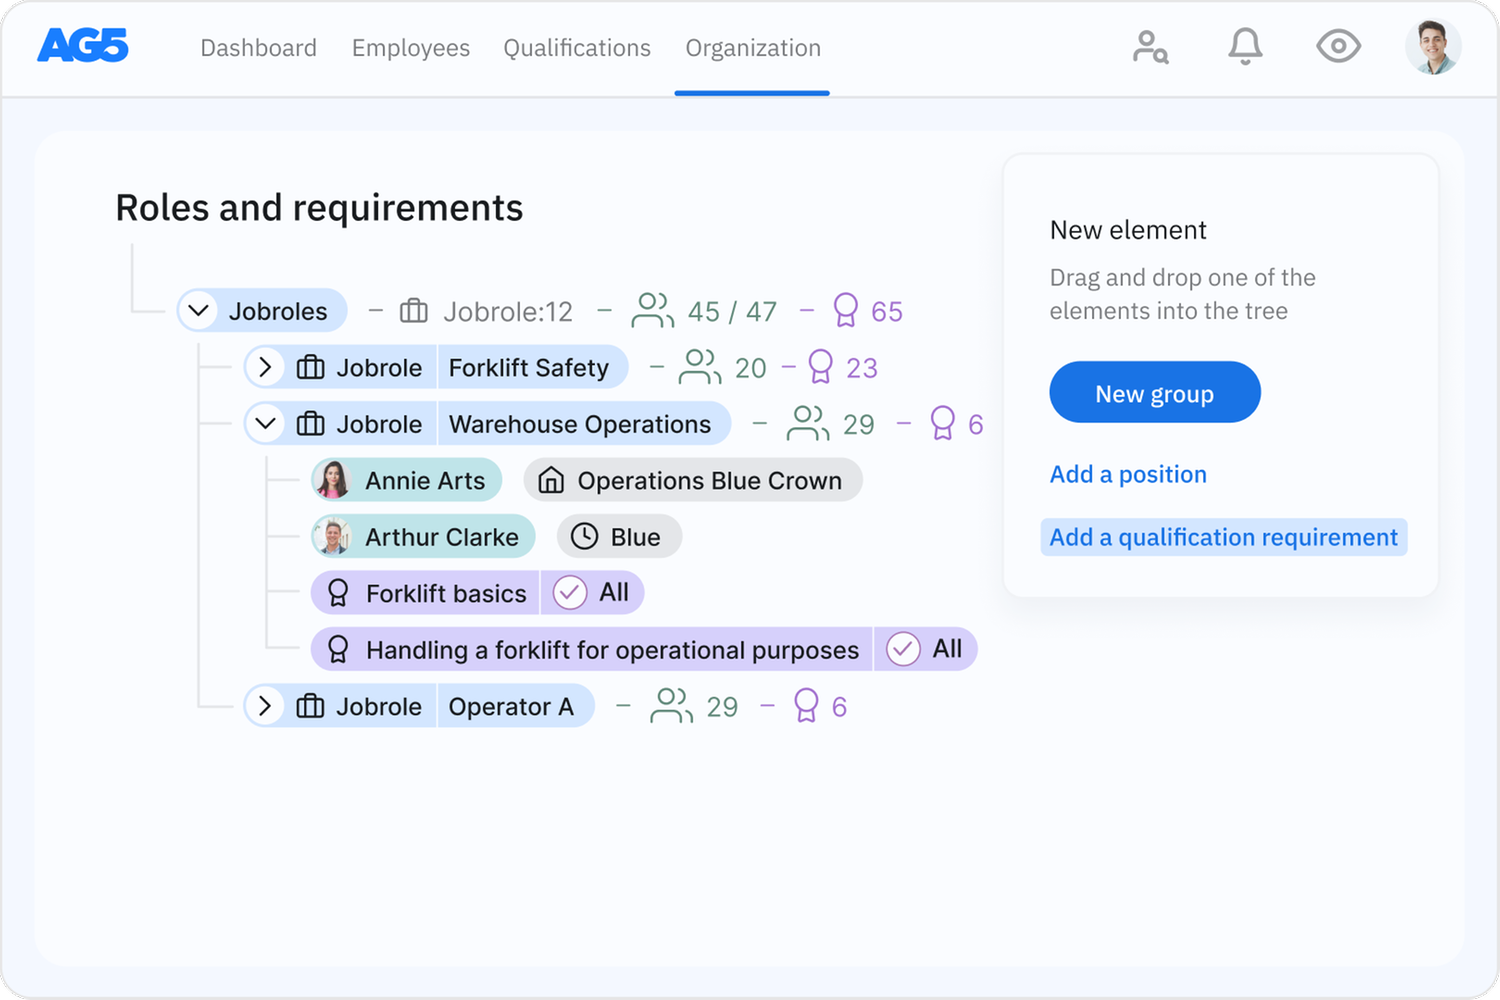This screenshot has width=1500, height=1000.
Task: Click the ribbon icon on Warehouse Operations row
Action: 943,423
